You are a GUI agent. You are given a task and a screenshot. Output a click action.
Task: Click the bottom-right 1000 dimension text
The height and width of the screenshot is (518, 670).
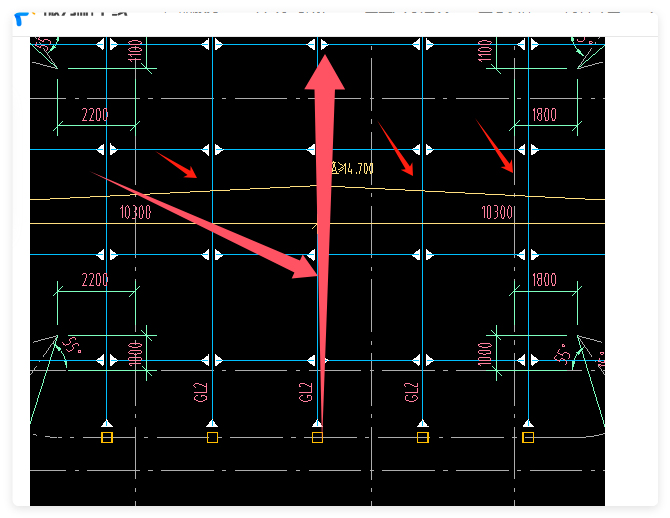tap(485, 354)
